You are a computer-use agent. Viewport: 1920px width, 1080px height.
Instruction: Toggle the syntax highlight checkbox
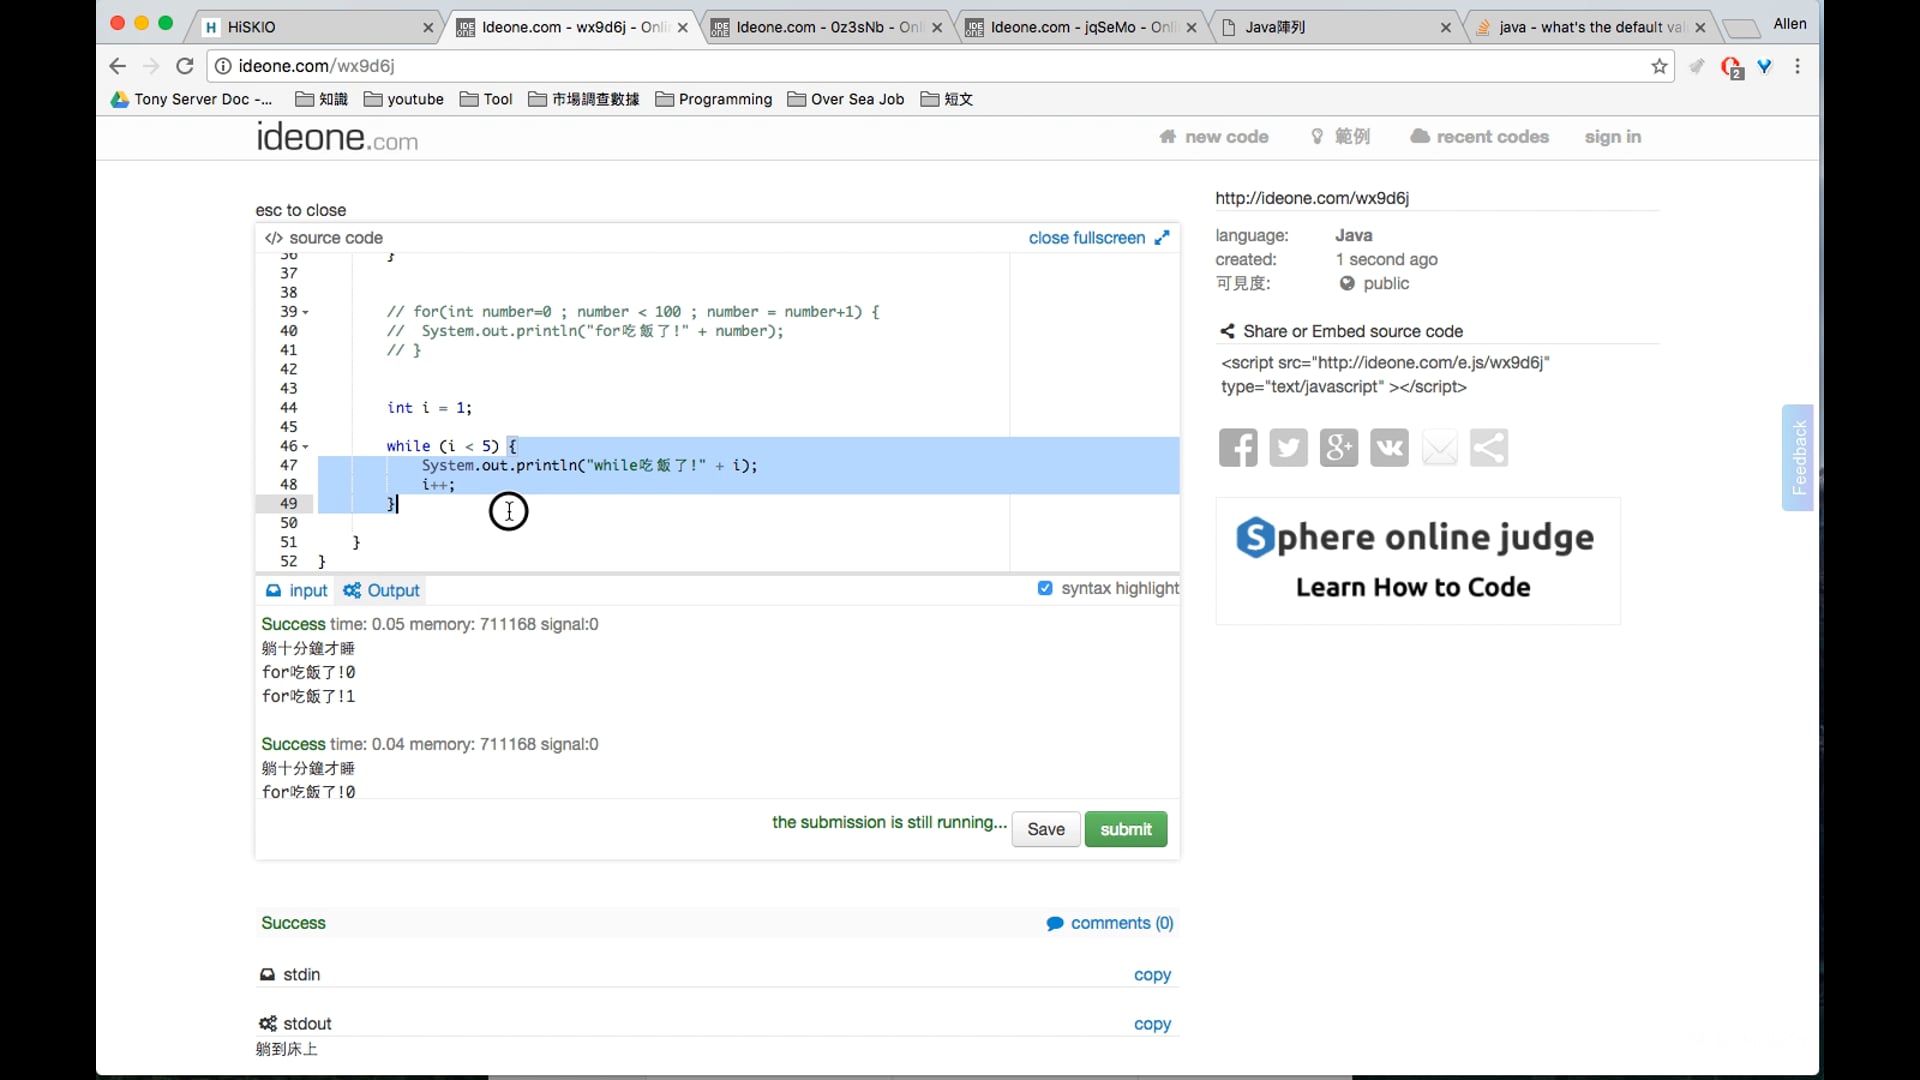(1045, 588)
